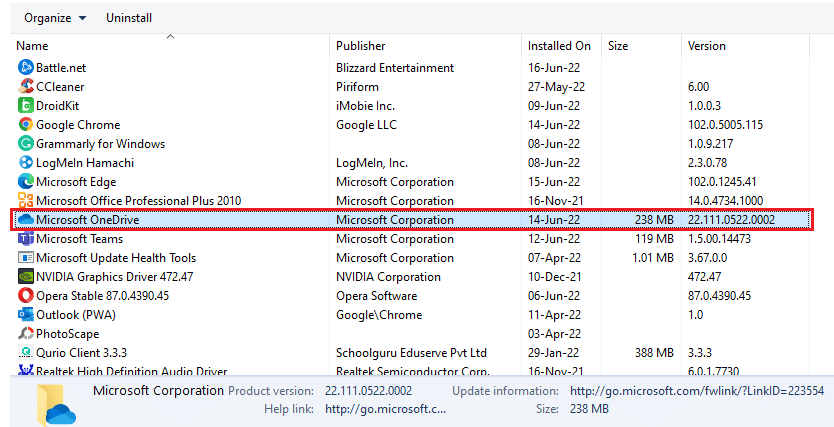Click the 1.01 MB size cell
The image size is (834, 427).
(653, 258)
